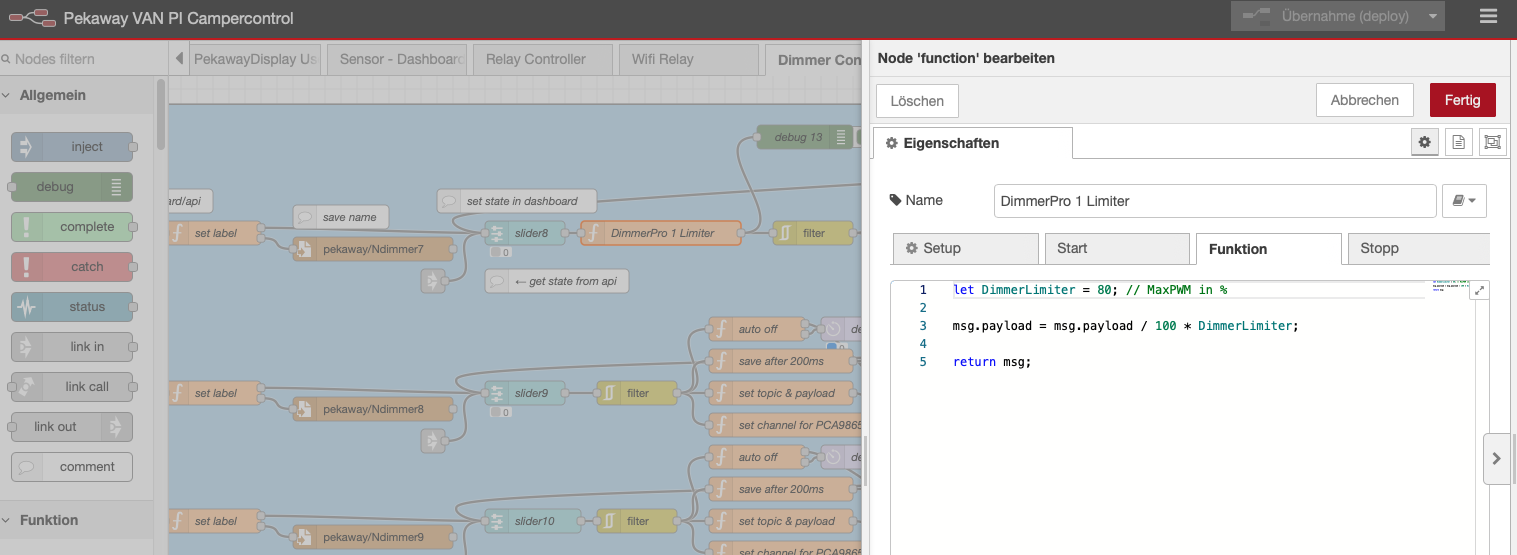Click into the Name input field
This screenshot has width=1517, height=555.
click(1214, 201)
